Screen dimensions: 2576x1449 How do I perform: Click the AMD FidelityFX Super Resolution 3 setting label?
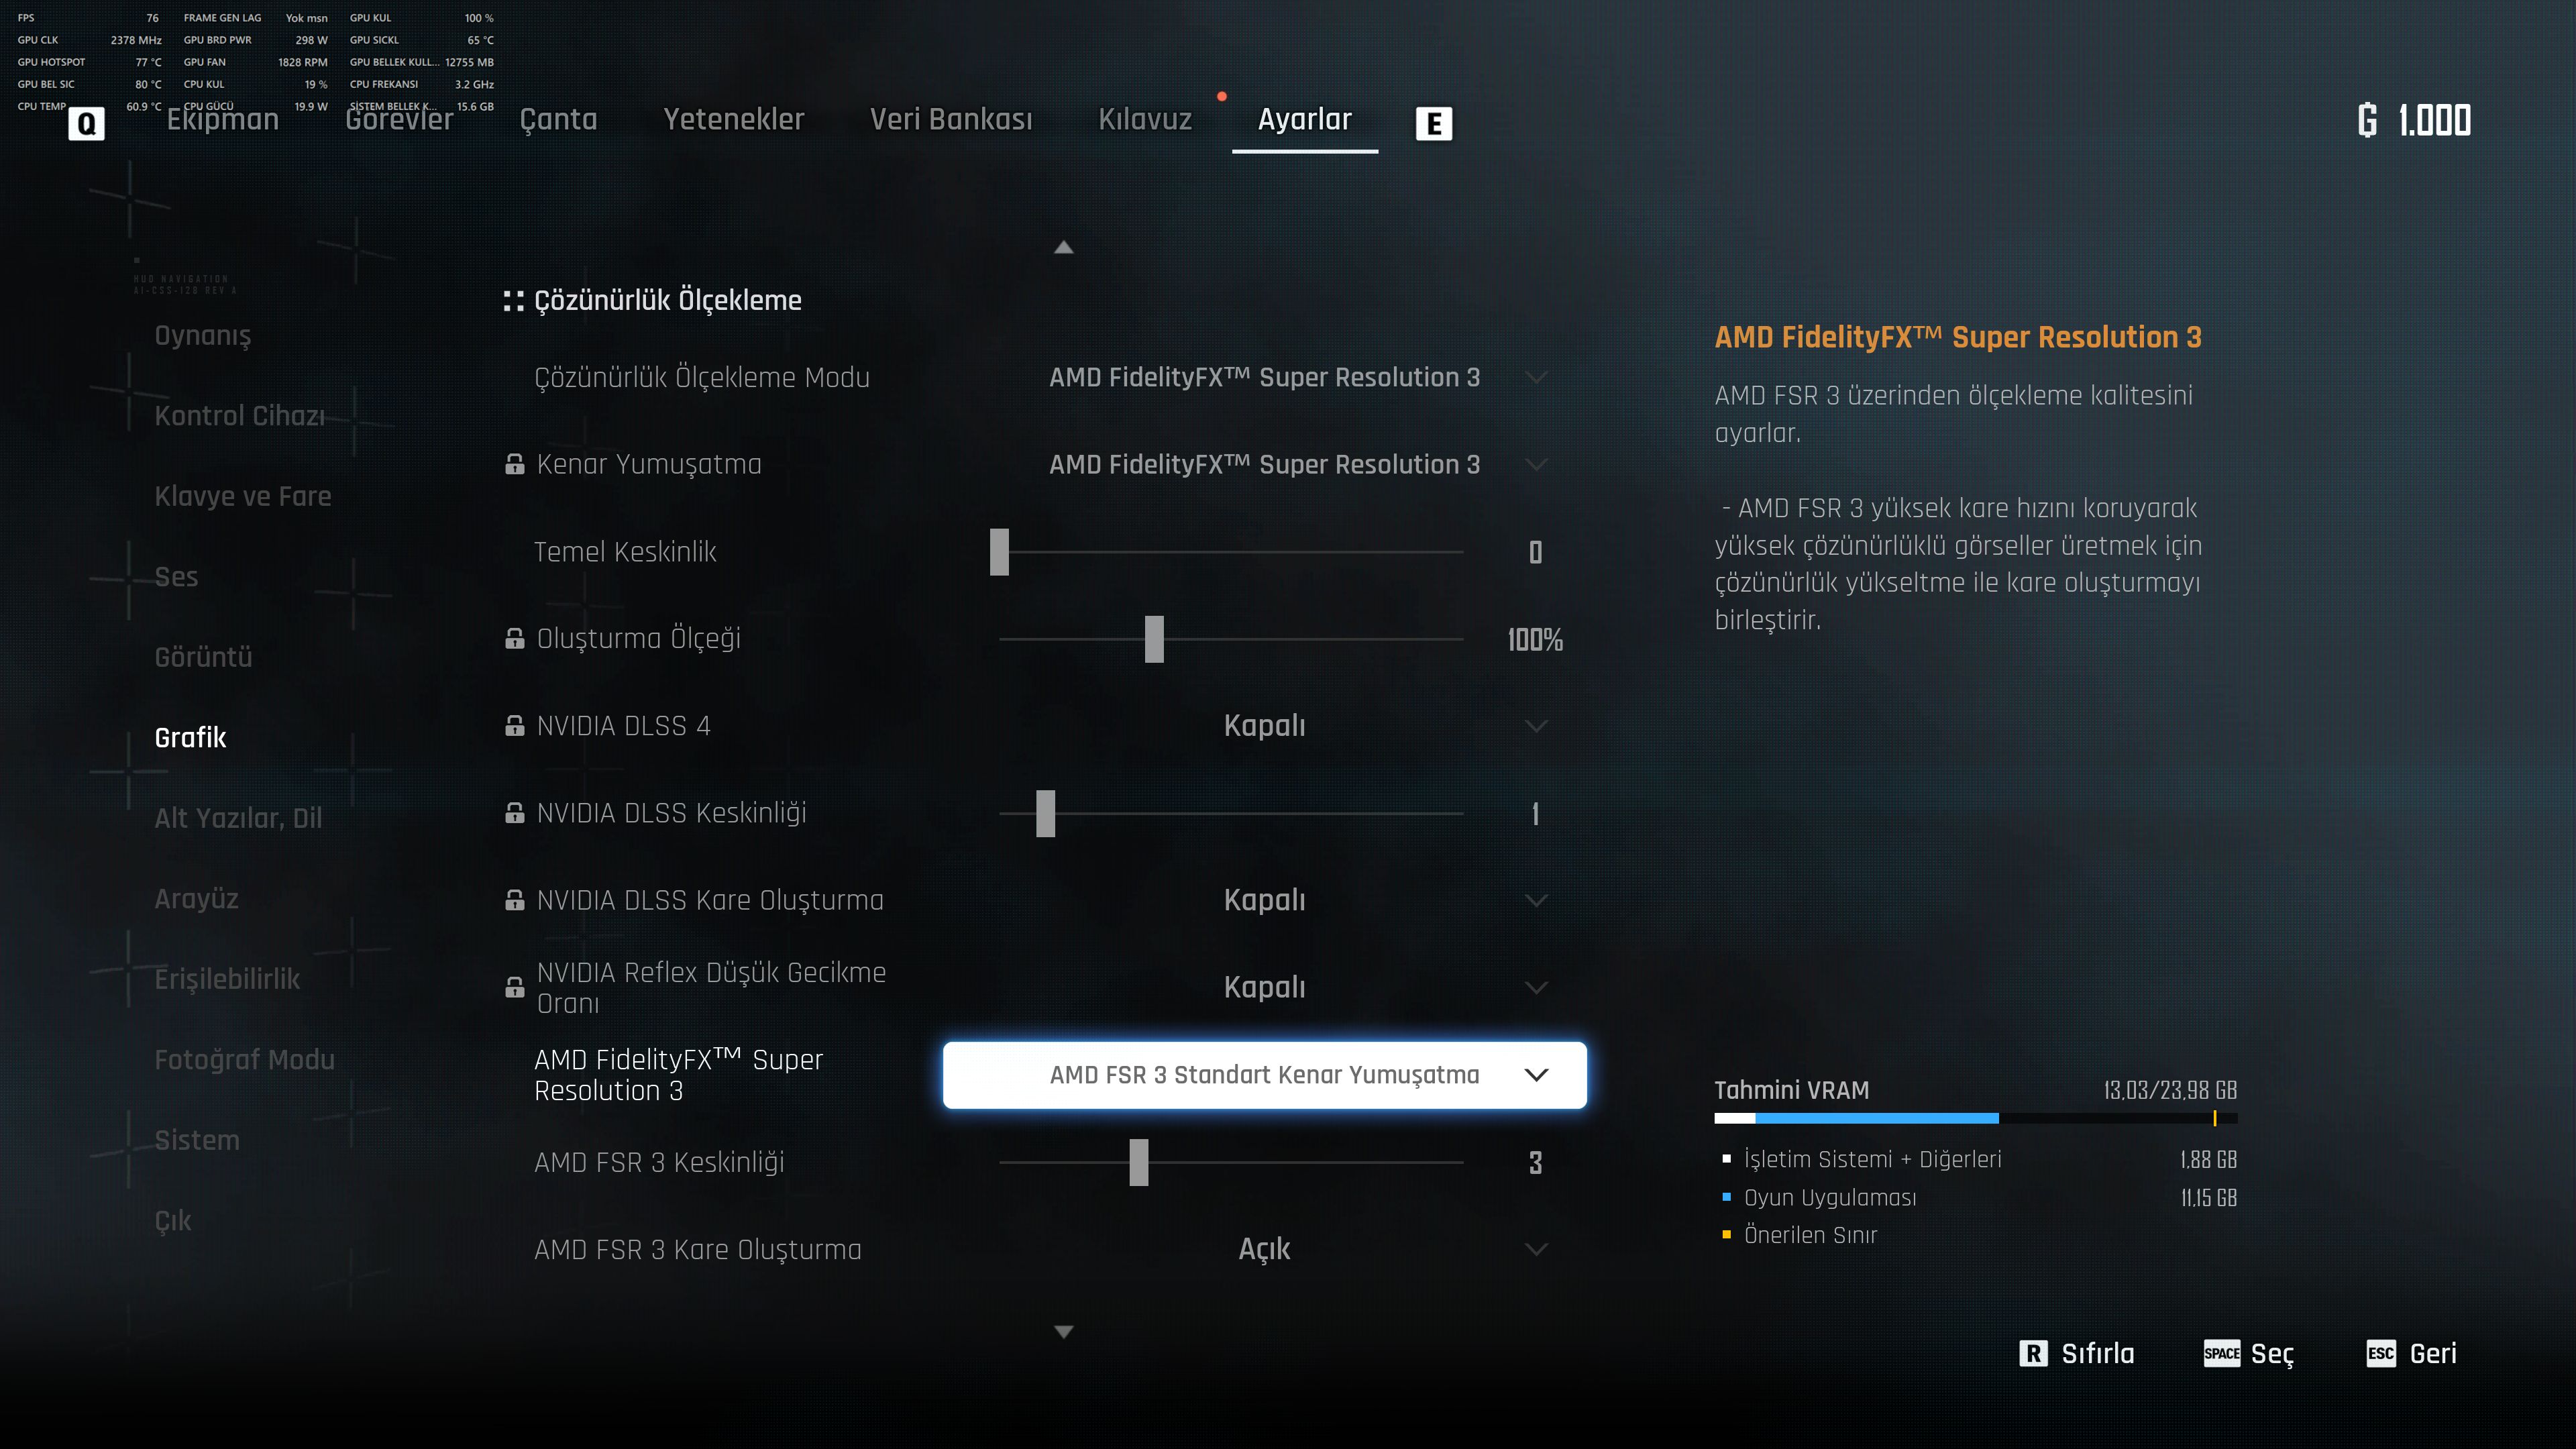point(678,1075)
